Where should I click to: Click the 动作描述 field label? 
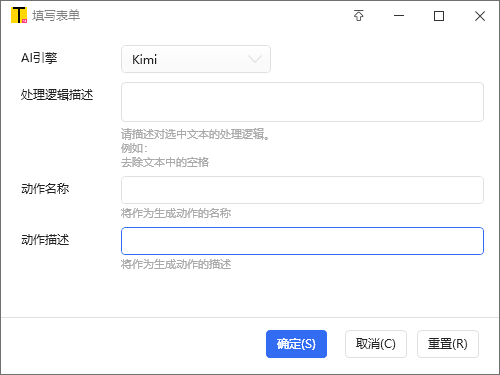click(45, 240)
